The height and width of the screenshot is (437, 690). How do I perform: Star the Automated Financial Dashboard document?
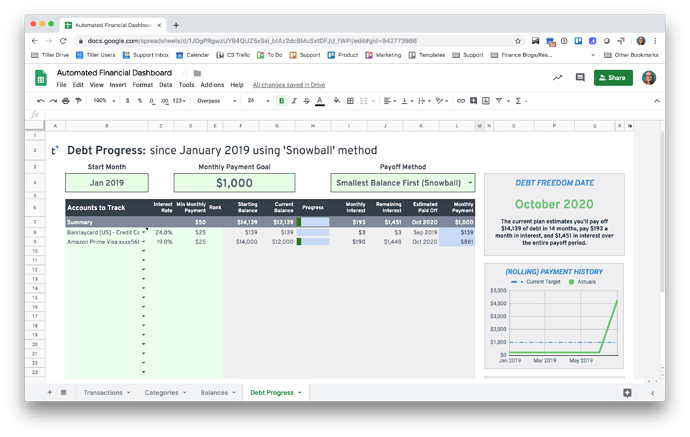click(185, 73)
